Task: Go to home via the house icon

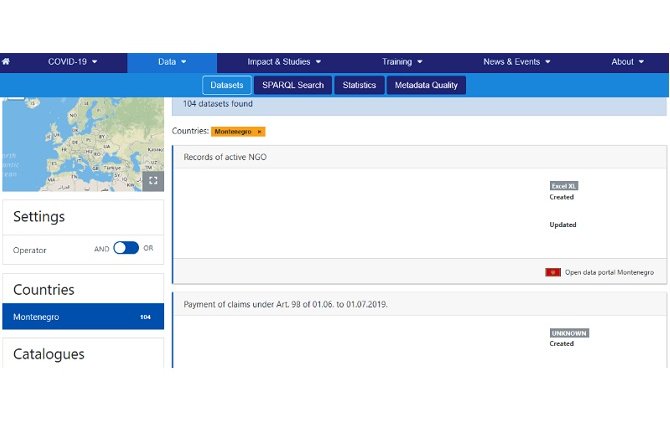Action: click(6, 62)
